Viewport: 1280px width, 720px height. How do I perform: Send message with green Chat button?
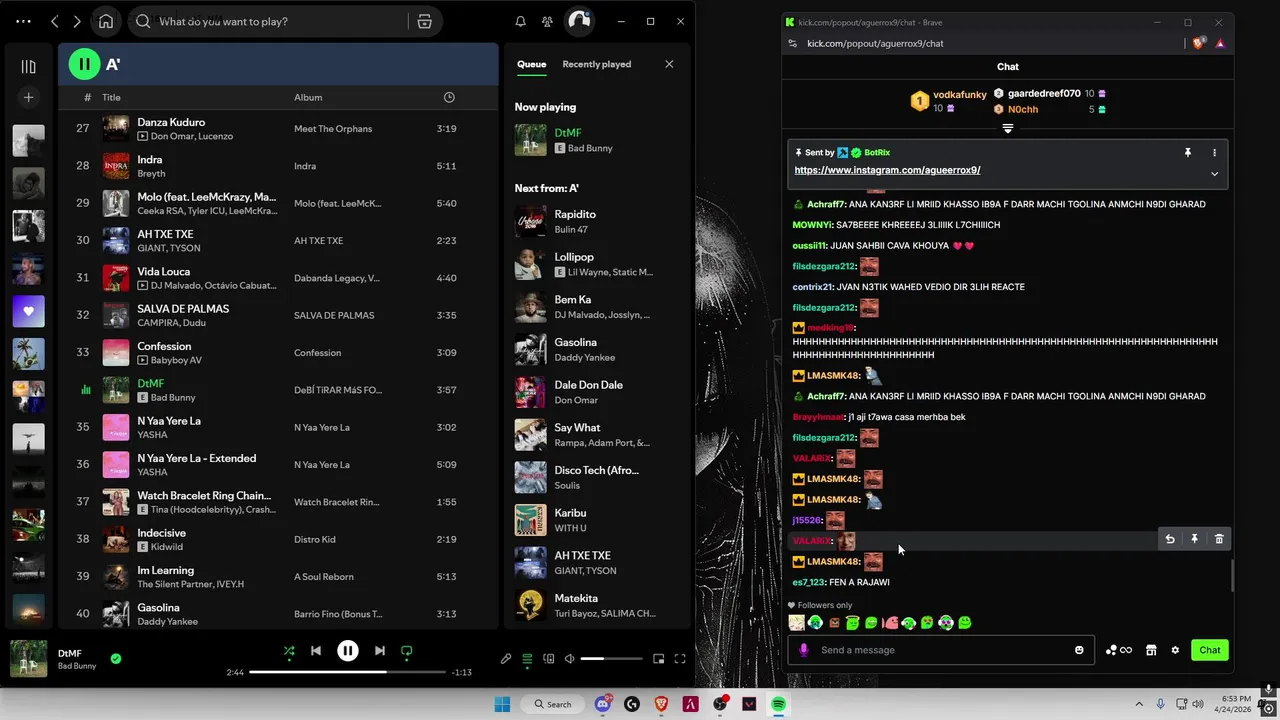pos(1210,650)
